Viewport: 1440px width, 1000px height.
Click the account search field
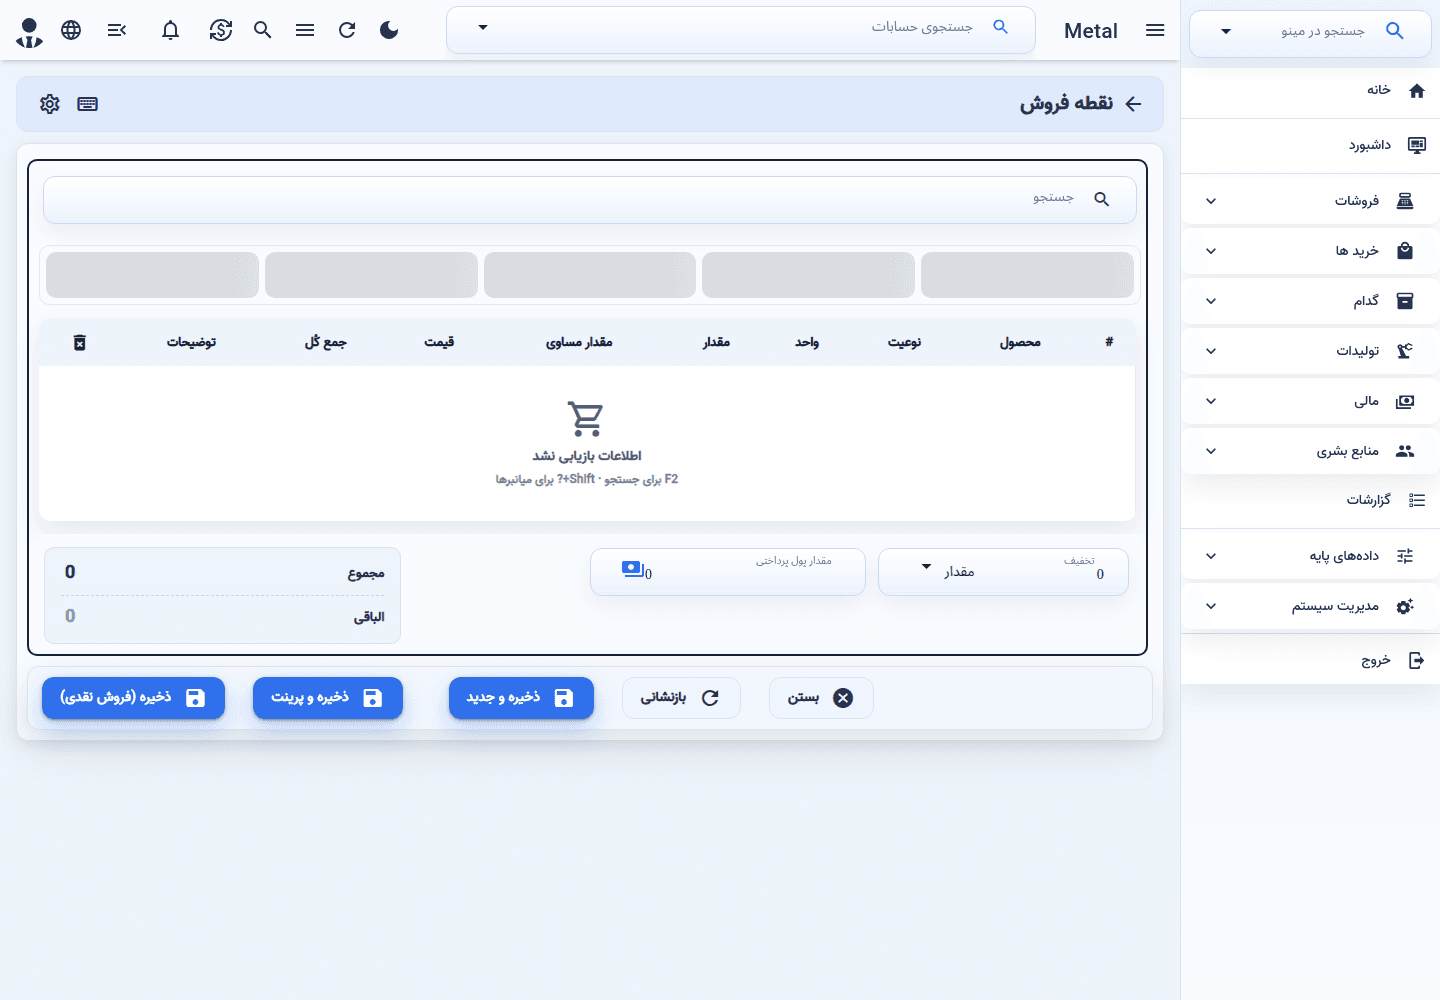point(740,29)
